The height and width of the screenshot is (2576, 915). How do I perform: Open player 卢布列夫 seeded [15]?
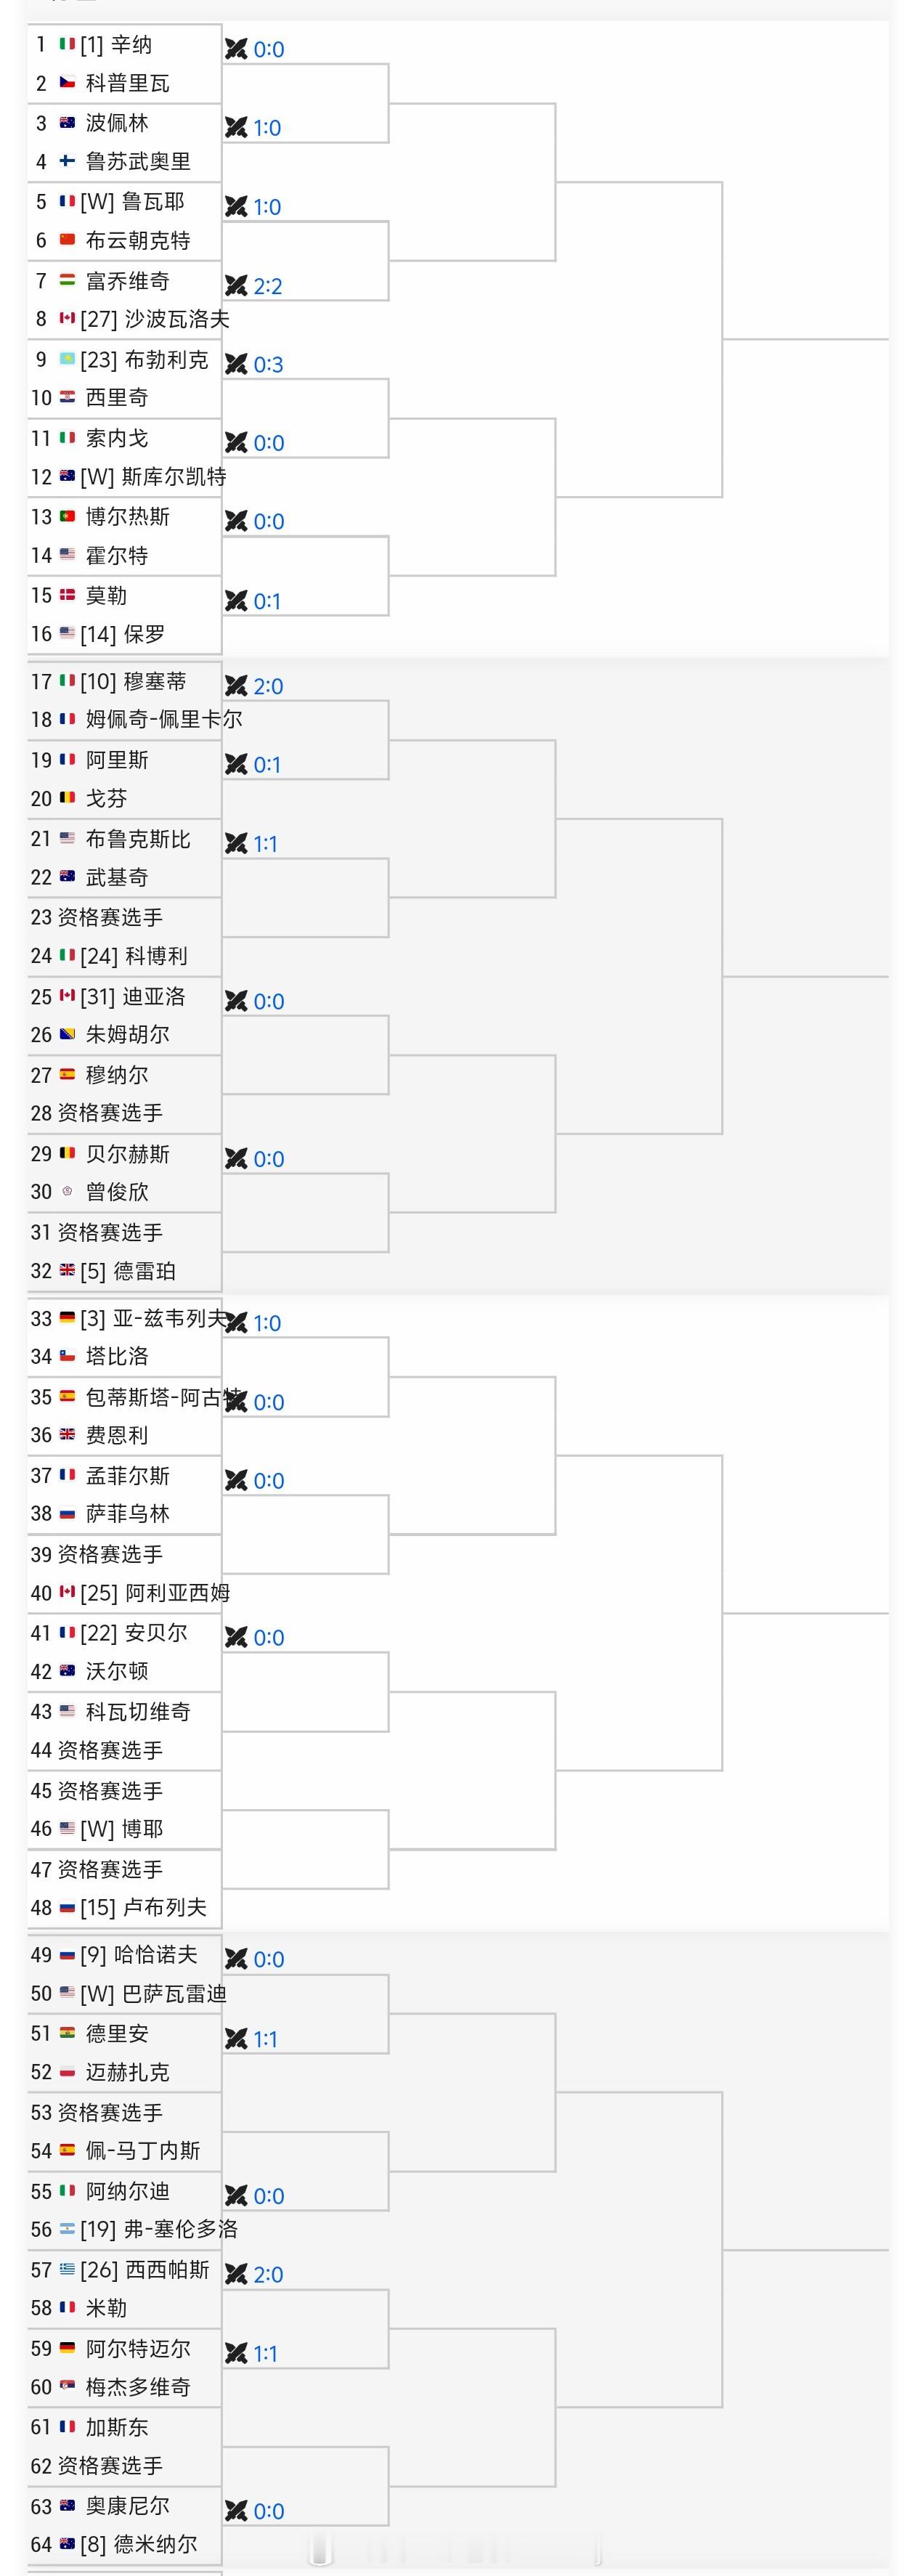click(143, 1907)
